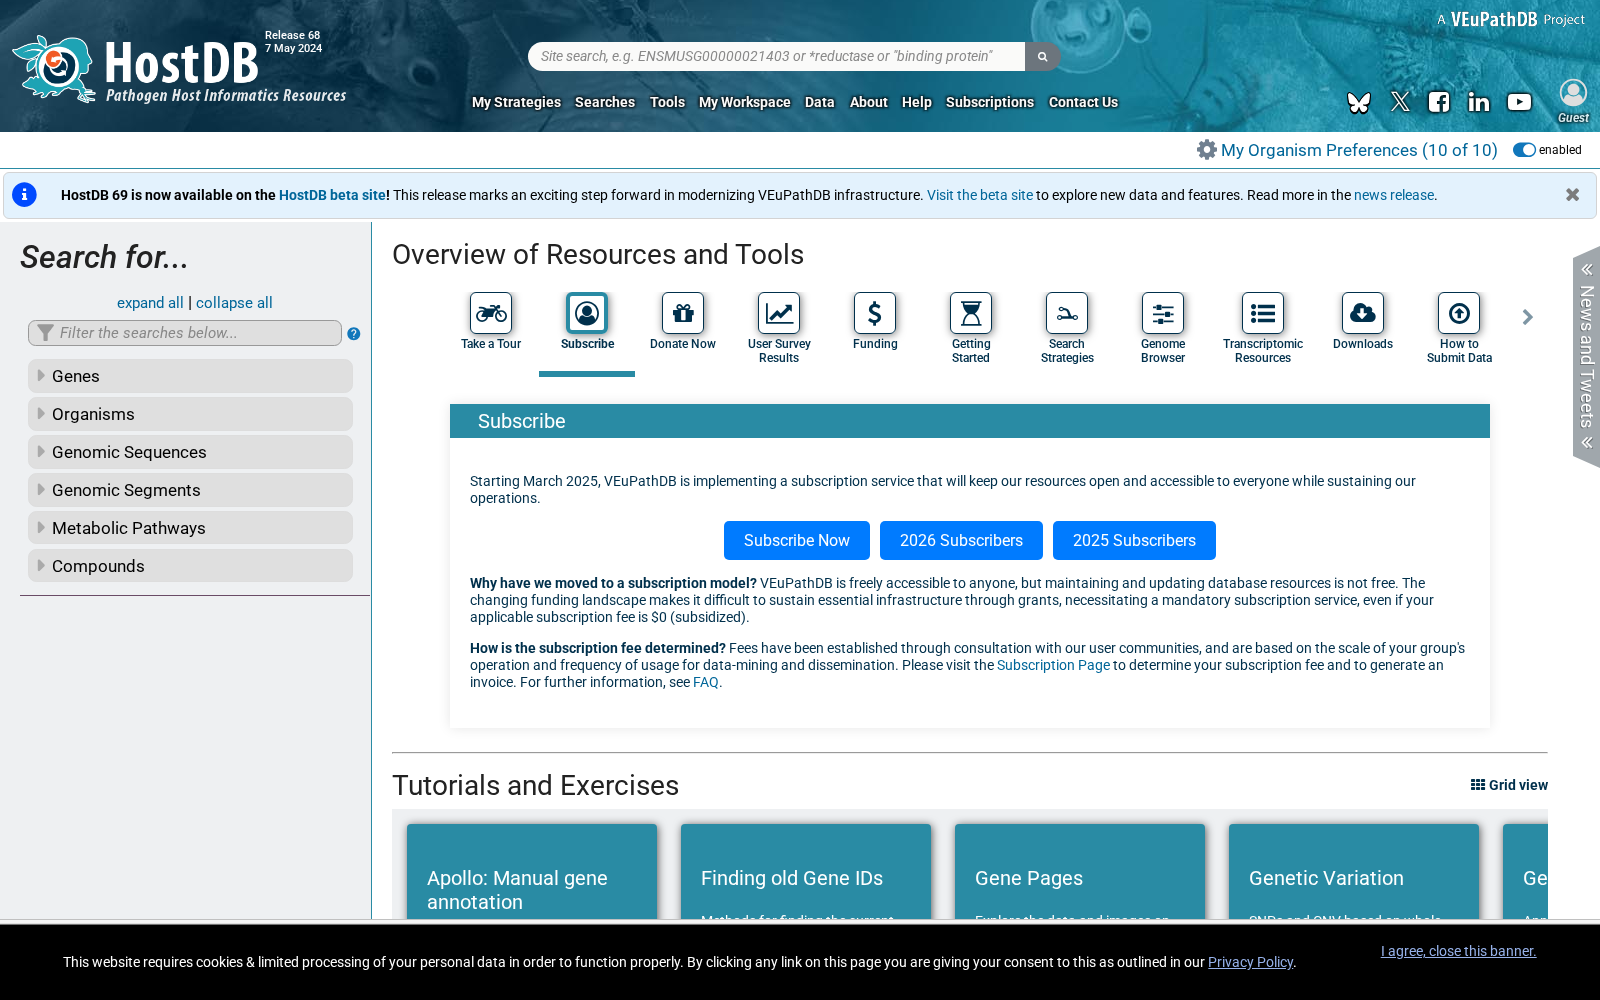Screen dimensions: 1600x1000
Task: Click the Funding dollar icon
Action: click(875, 313)
